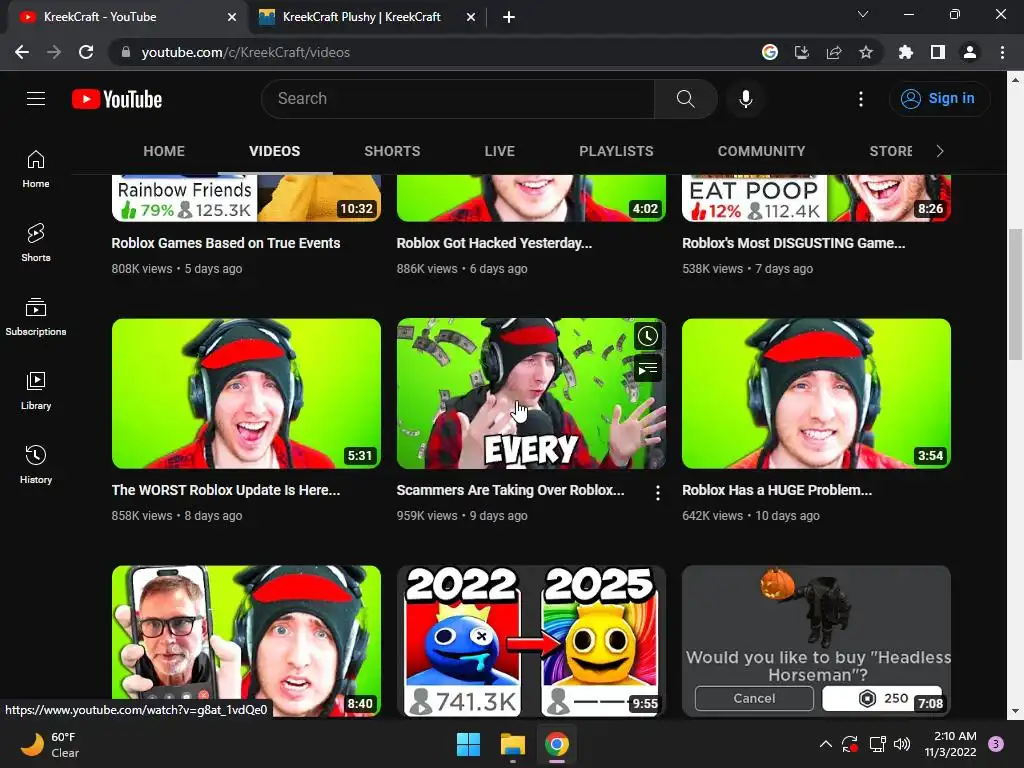This screenshot has height=768, width=1024.
Task: Open the Chrome tab search dropdown
Action: [863, 14]
